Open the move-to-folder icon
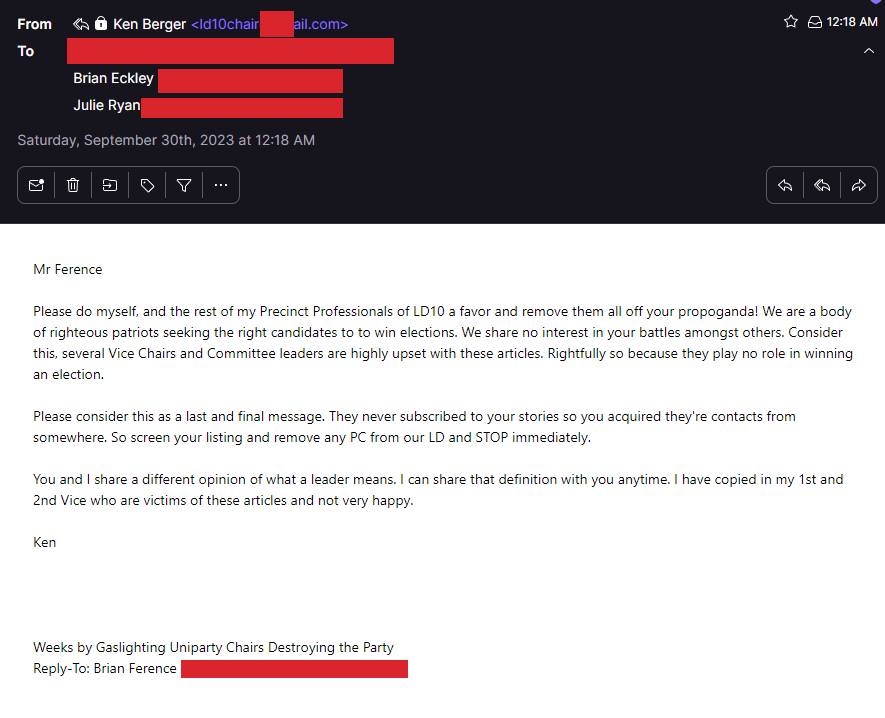Image resolution: width=885 pixels, height=718 pixels. click(110, 185)
